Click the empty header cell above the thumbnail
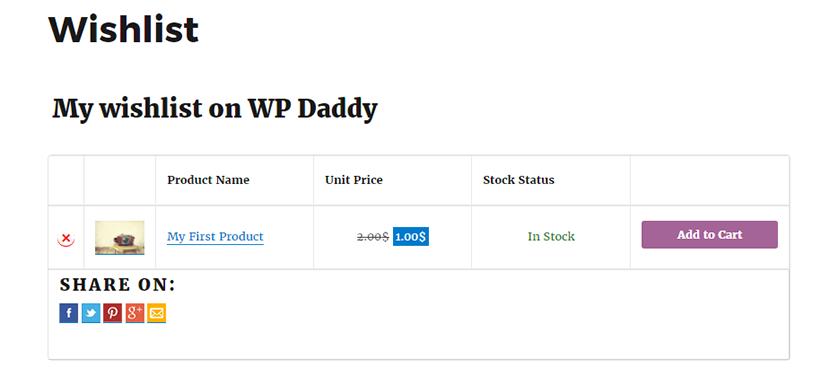 pos(120,180)
